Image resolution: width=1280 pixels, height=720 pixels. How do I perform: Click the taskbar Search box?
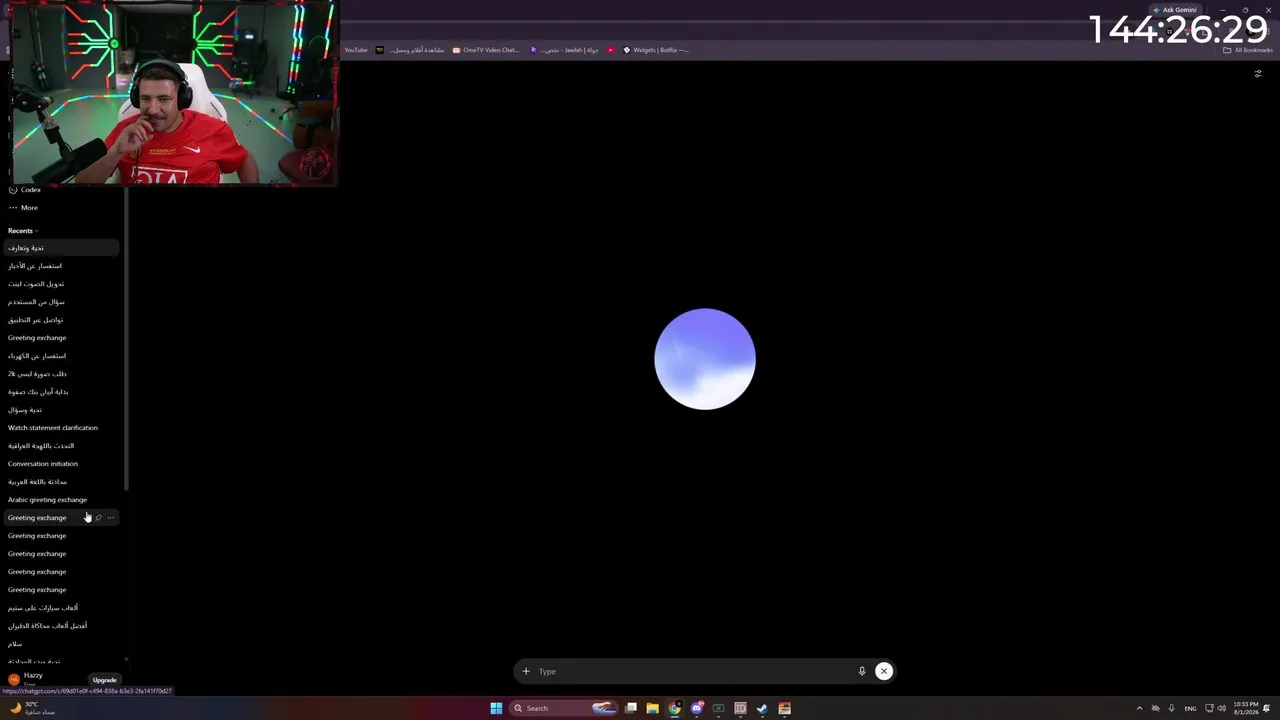(563, 708)
